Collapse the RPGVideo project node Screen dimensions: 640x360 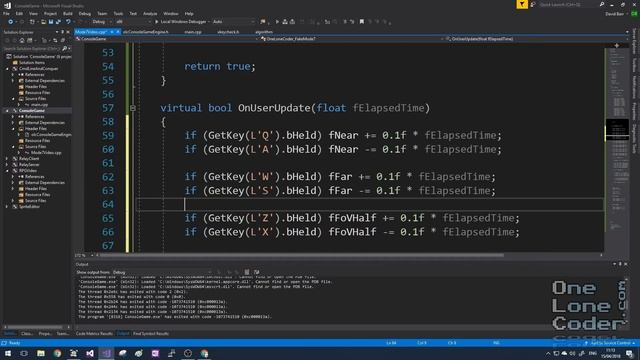pyautogui.click(x=7, y=171)
